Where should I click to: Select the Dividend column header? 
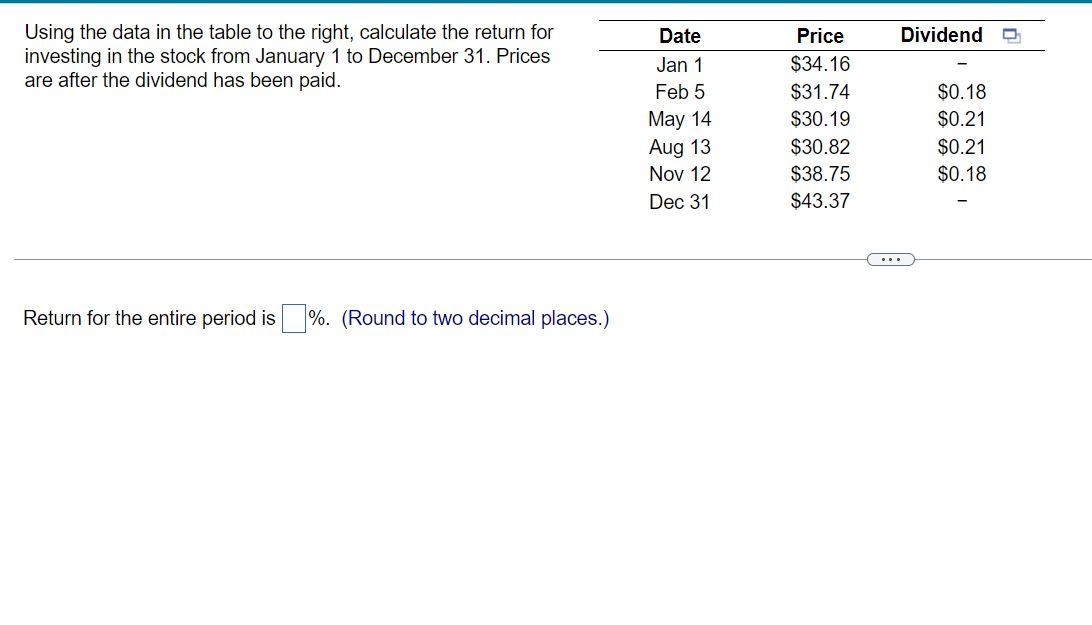click(x=941, y=35)
